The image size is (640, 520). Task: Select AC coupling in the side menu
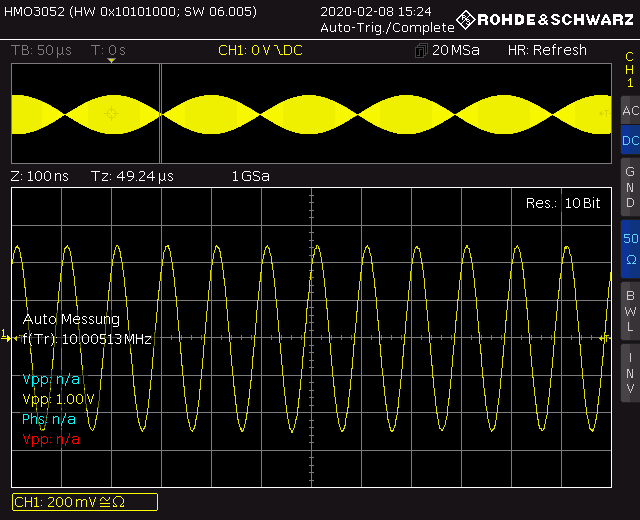click(x=629, y=111)
